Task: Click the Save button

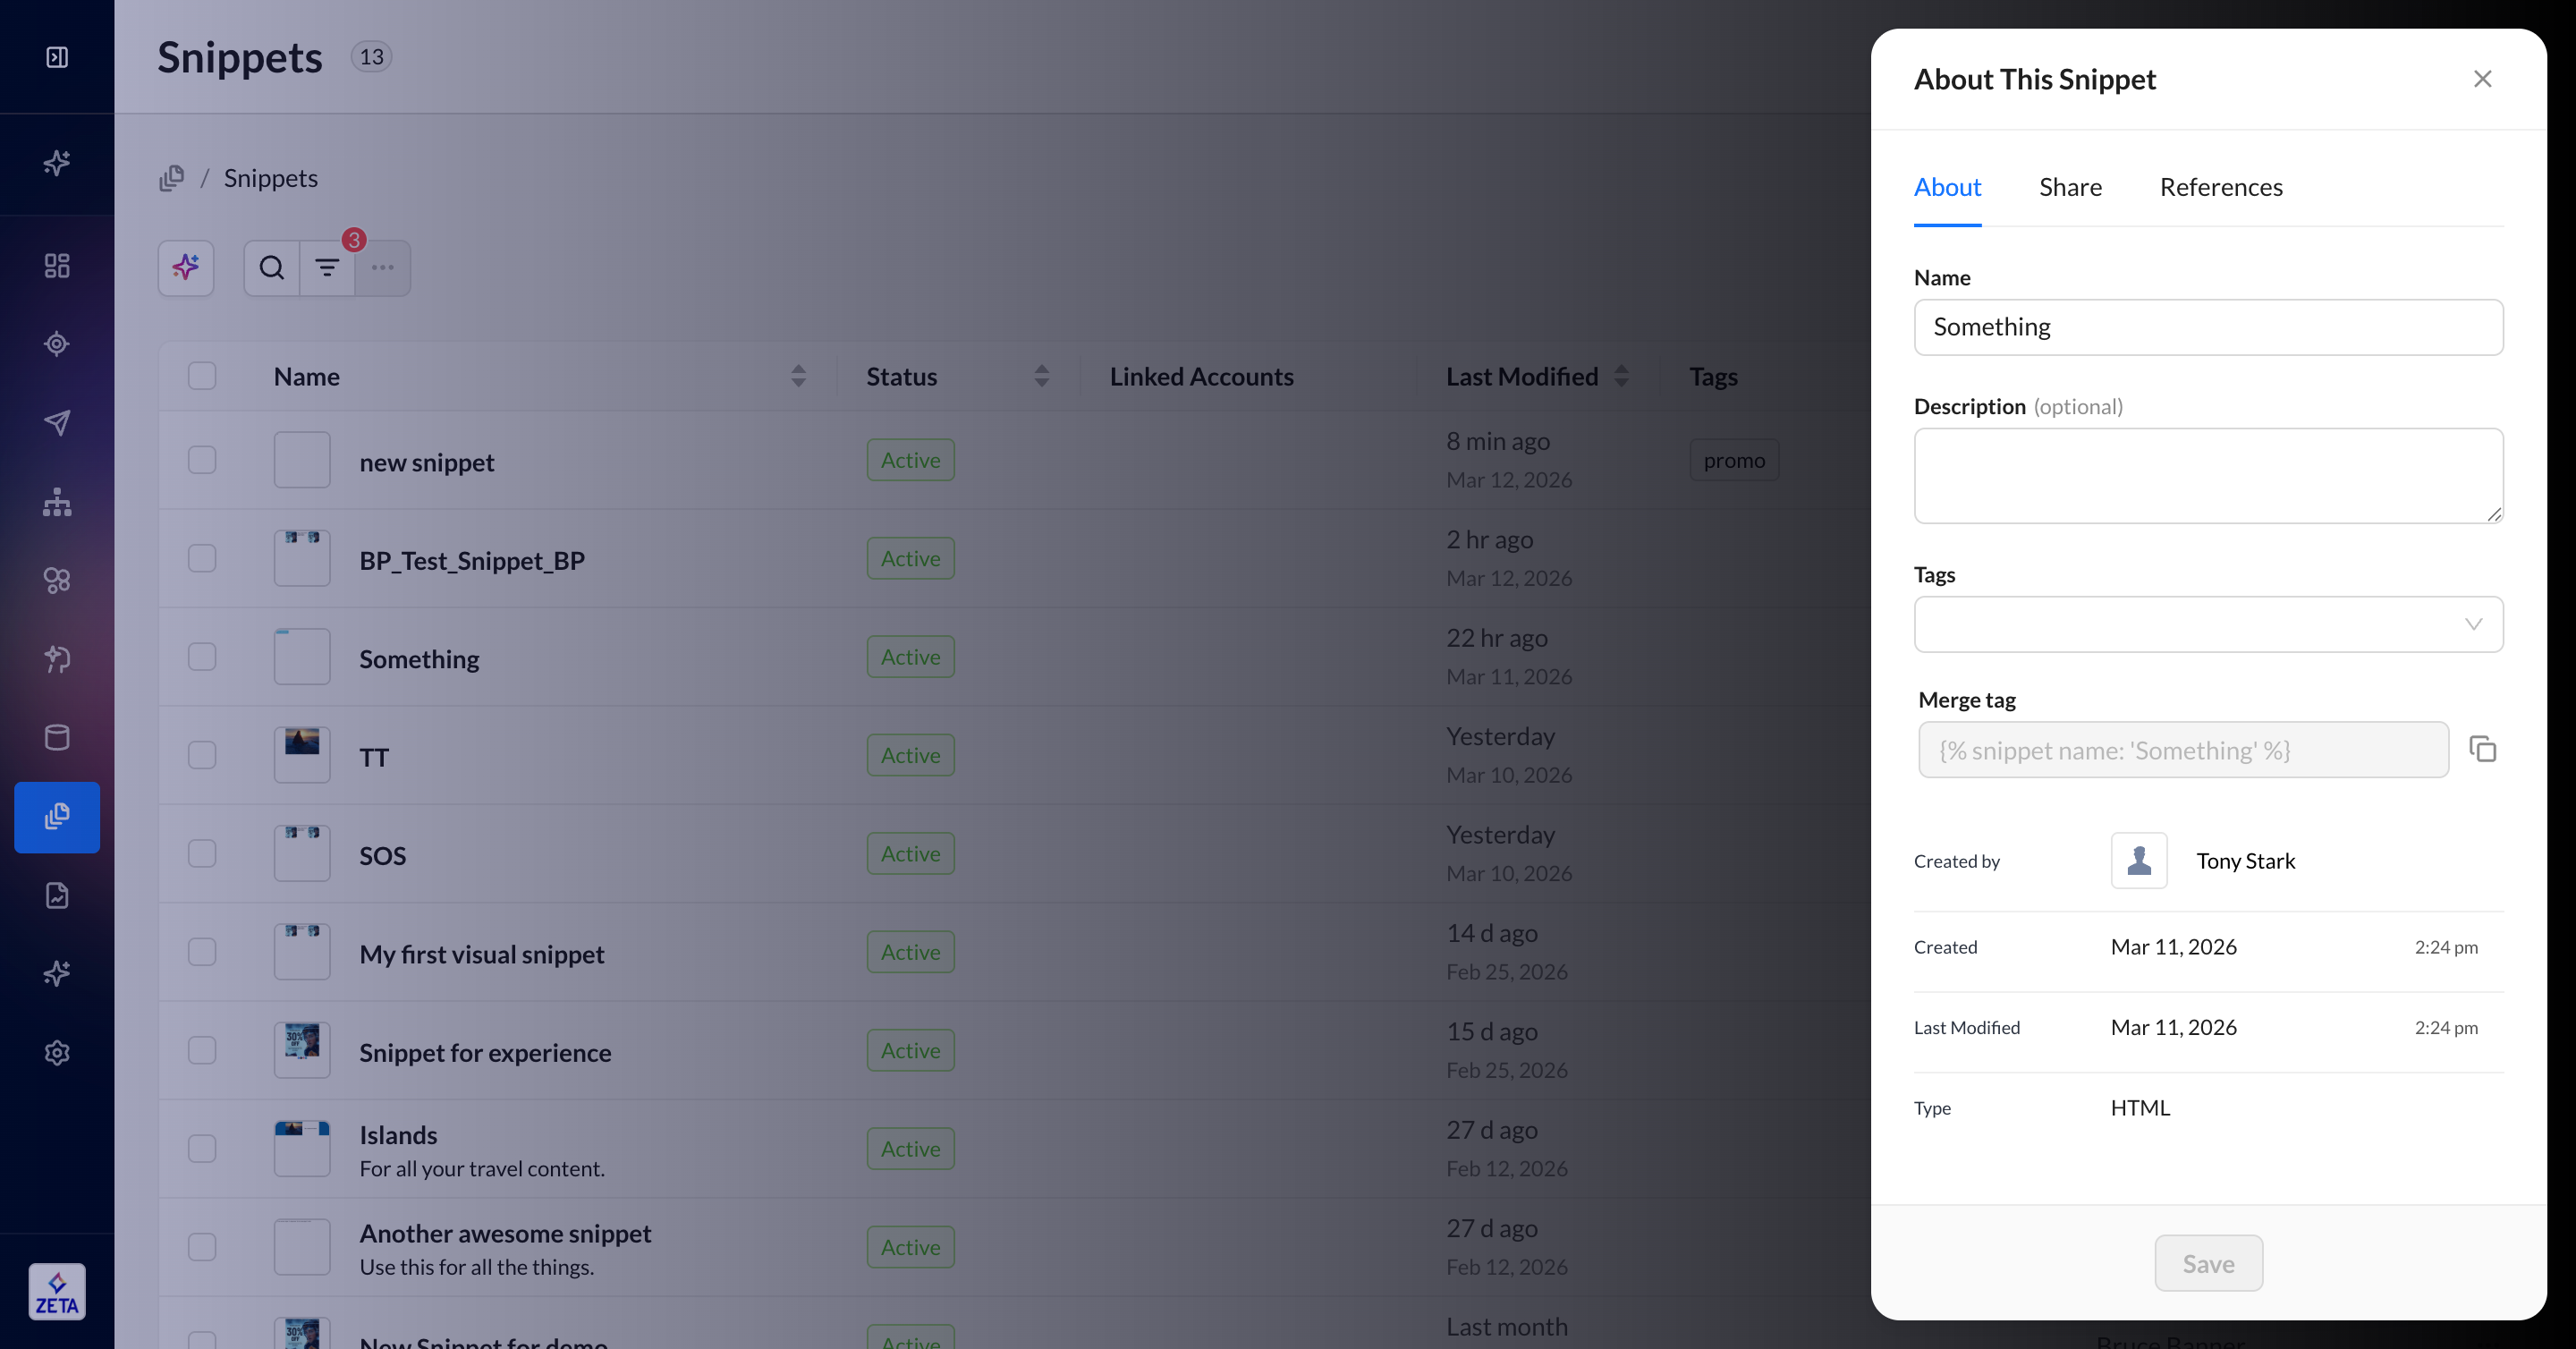Action: click(2208, 1263)
